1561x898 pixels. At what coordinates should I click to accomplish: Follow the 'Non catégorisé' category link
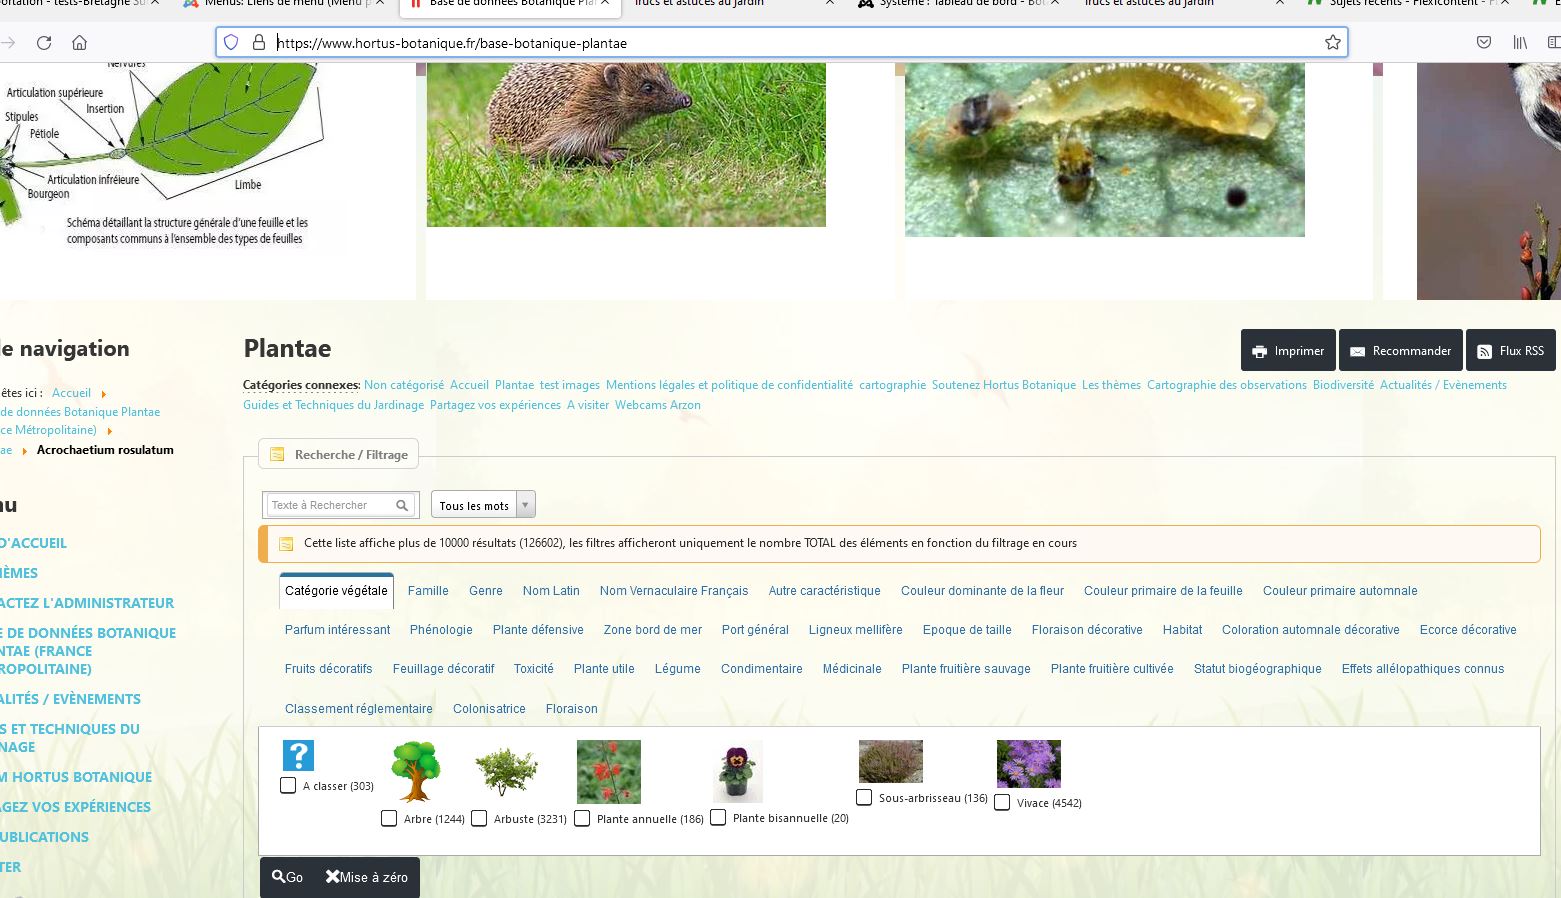[404, 385]
